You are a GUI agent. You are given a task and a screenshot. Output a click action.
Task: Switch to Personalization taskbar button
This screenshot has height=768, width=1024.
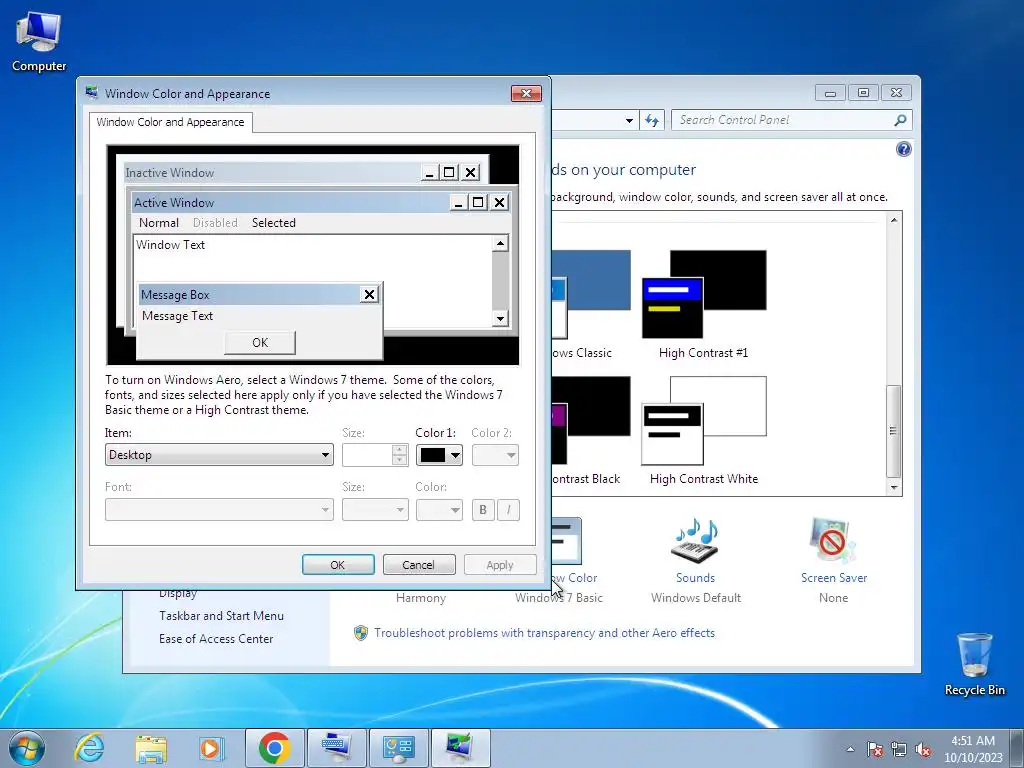pos(460,748)
